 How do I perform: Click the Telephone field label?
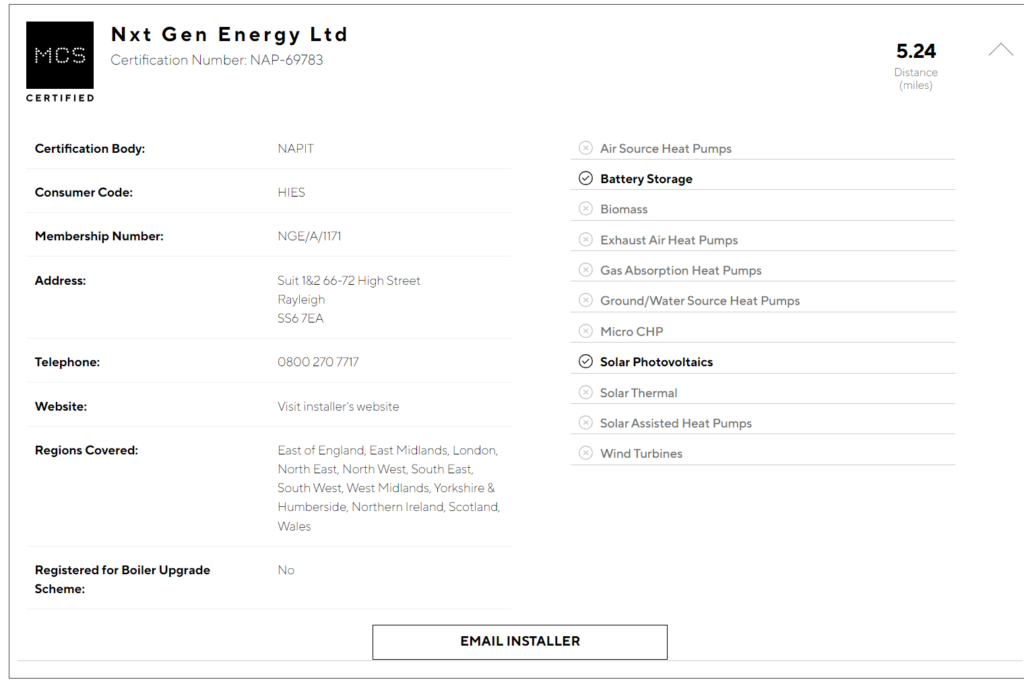(x=67, y=362)
